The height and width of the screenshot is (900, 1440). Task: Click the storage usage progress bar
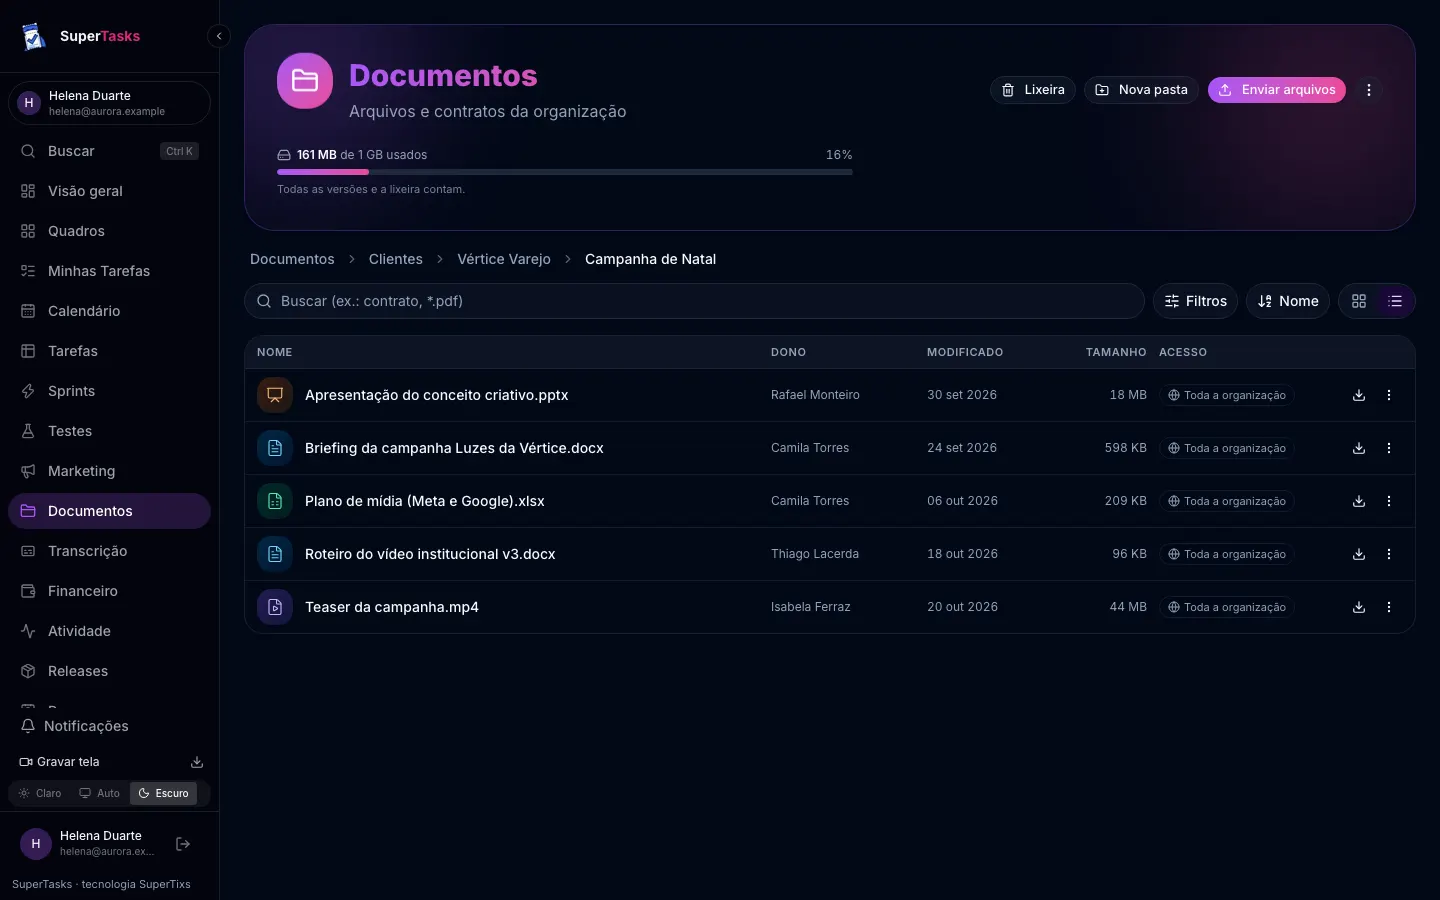point(565,172)
